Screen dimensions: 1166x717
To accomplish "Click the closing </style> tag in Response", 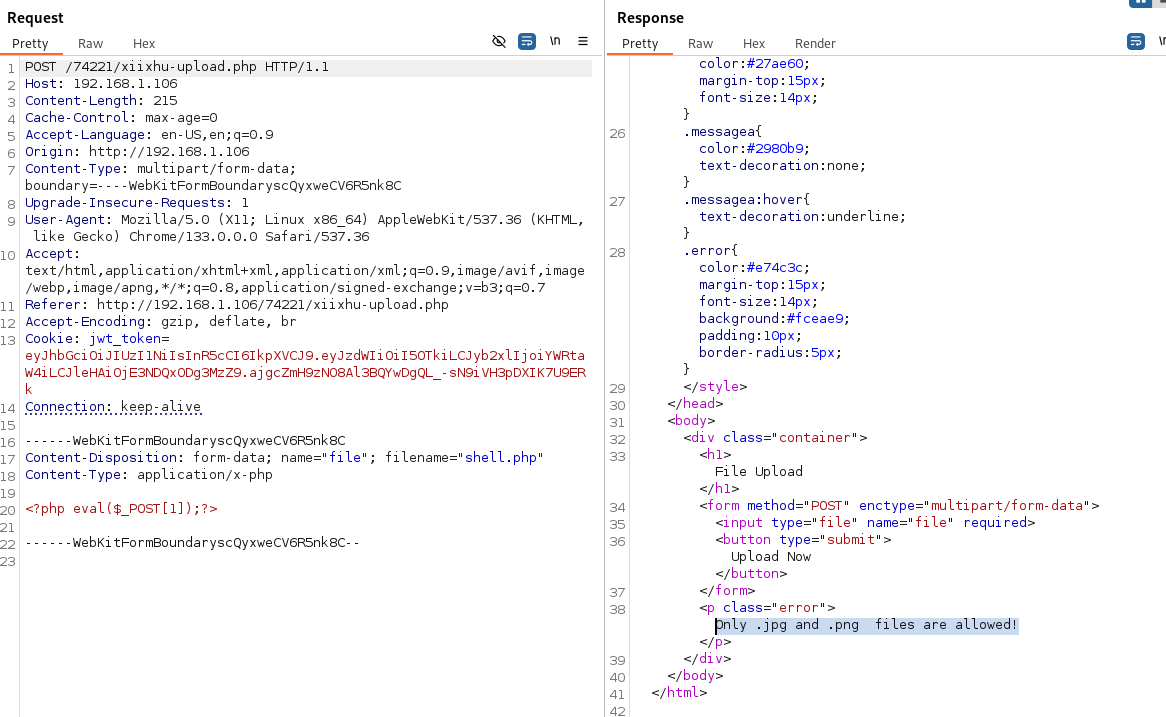I will [715, 387].
